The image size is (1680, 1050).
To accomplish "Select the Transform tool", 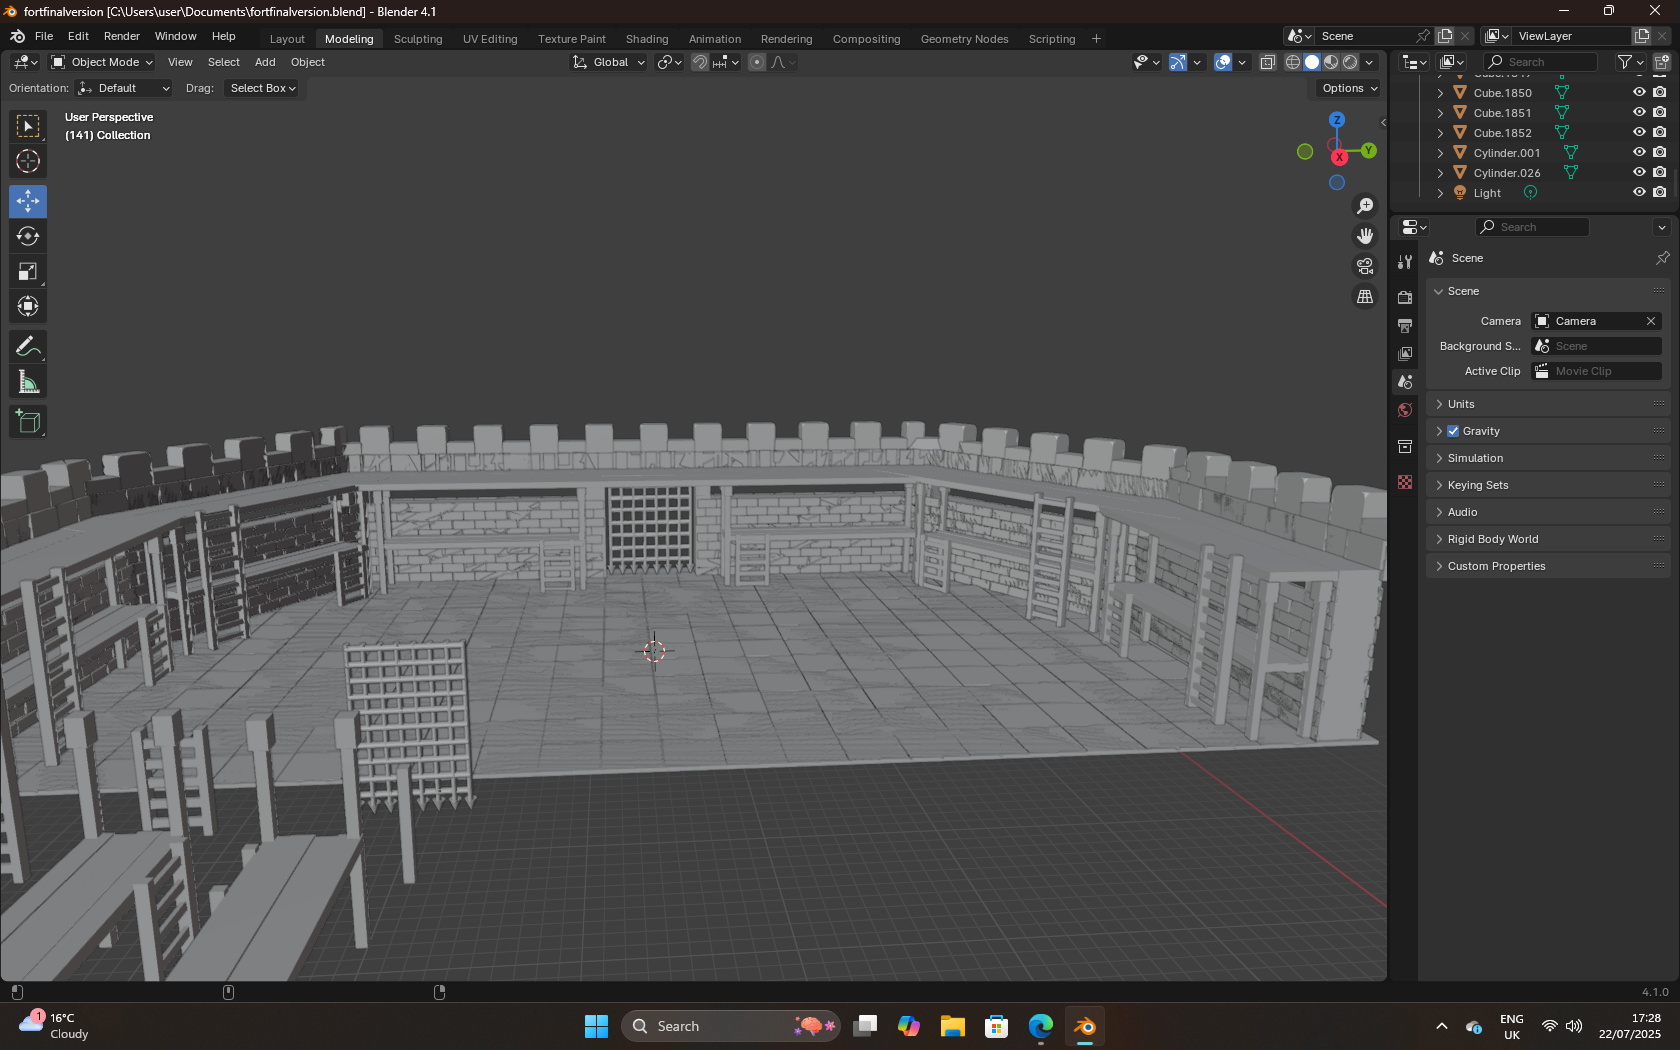I will (28, 306).
